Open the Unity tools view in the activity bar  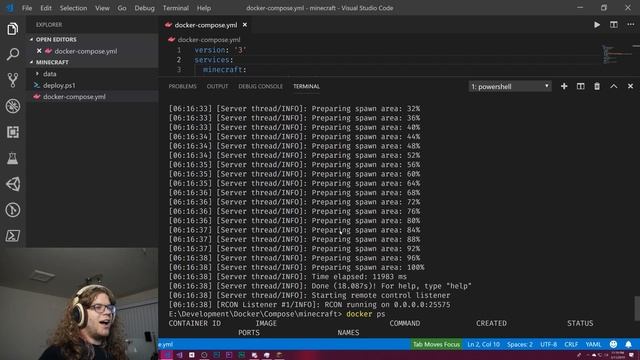(13, 184)
